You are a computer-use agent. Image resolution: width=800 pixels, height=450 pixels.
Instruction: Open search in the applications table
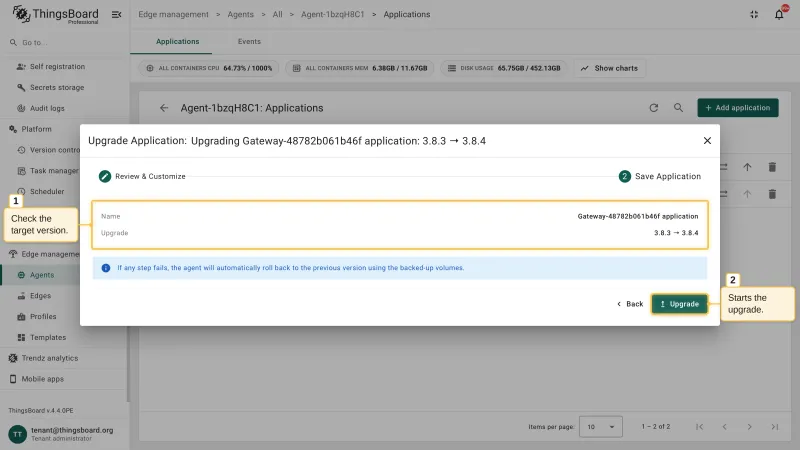pyautogui.click(x=678, y=108)
